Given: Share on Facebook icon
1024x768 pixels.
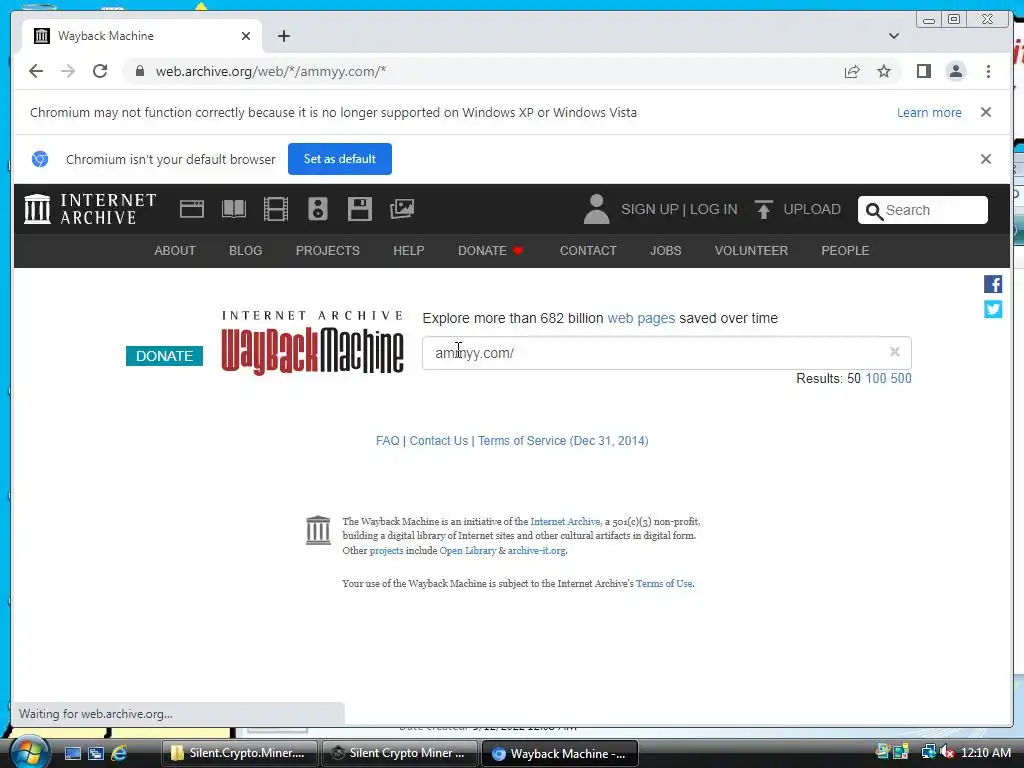Looking at the screenshot, I should point(993,284).
